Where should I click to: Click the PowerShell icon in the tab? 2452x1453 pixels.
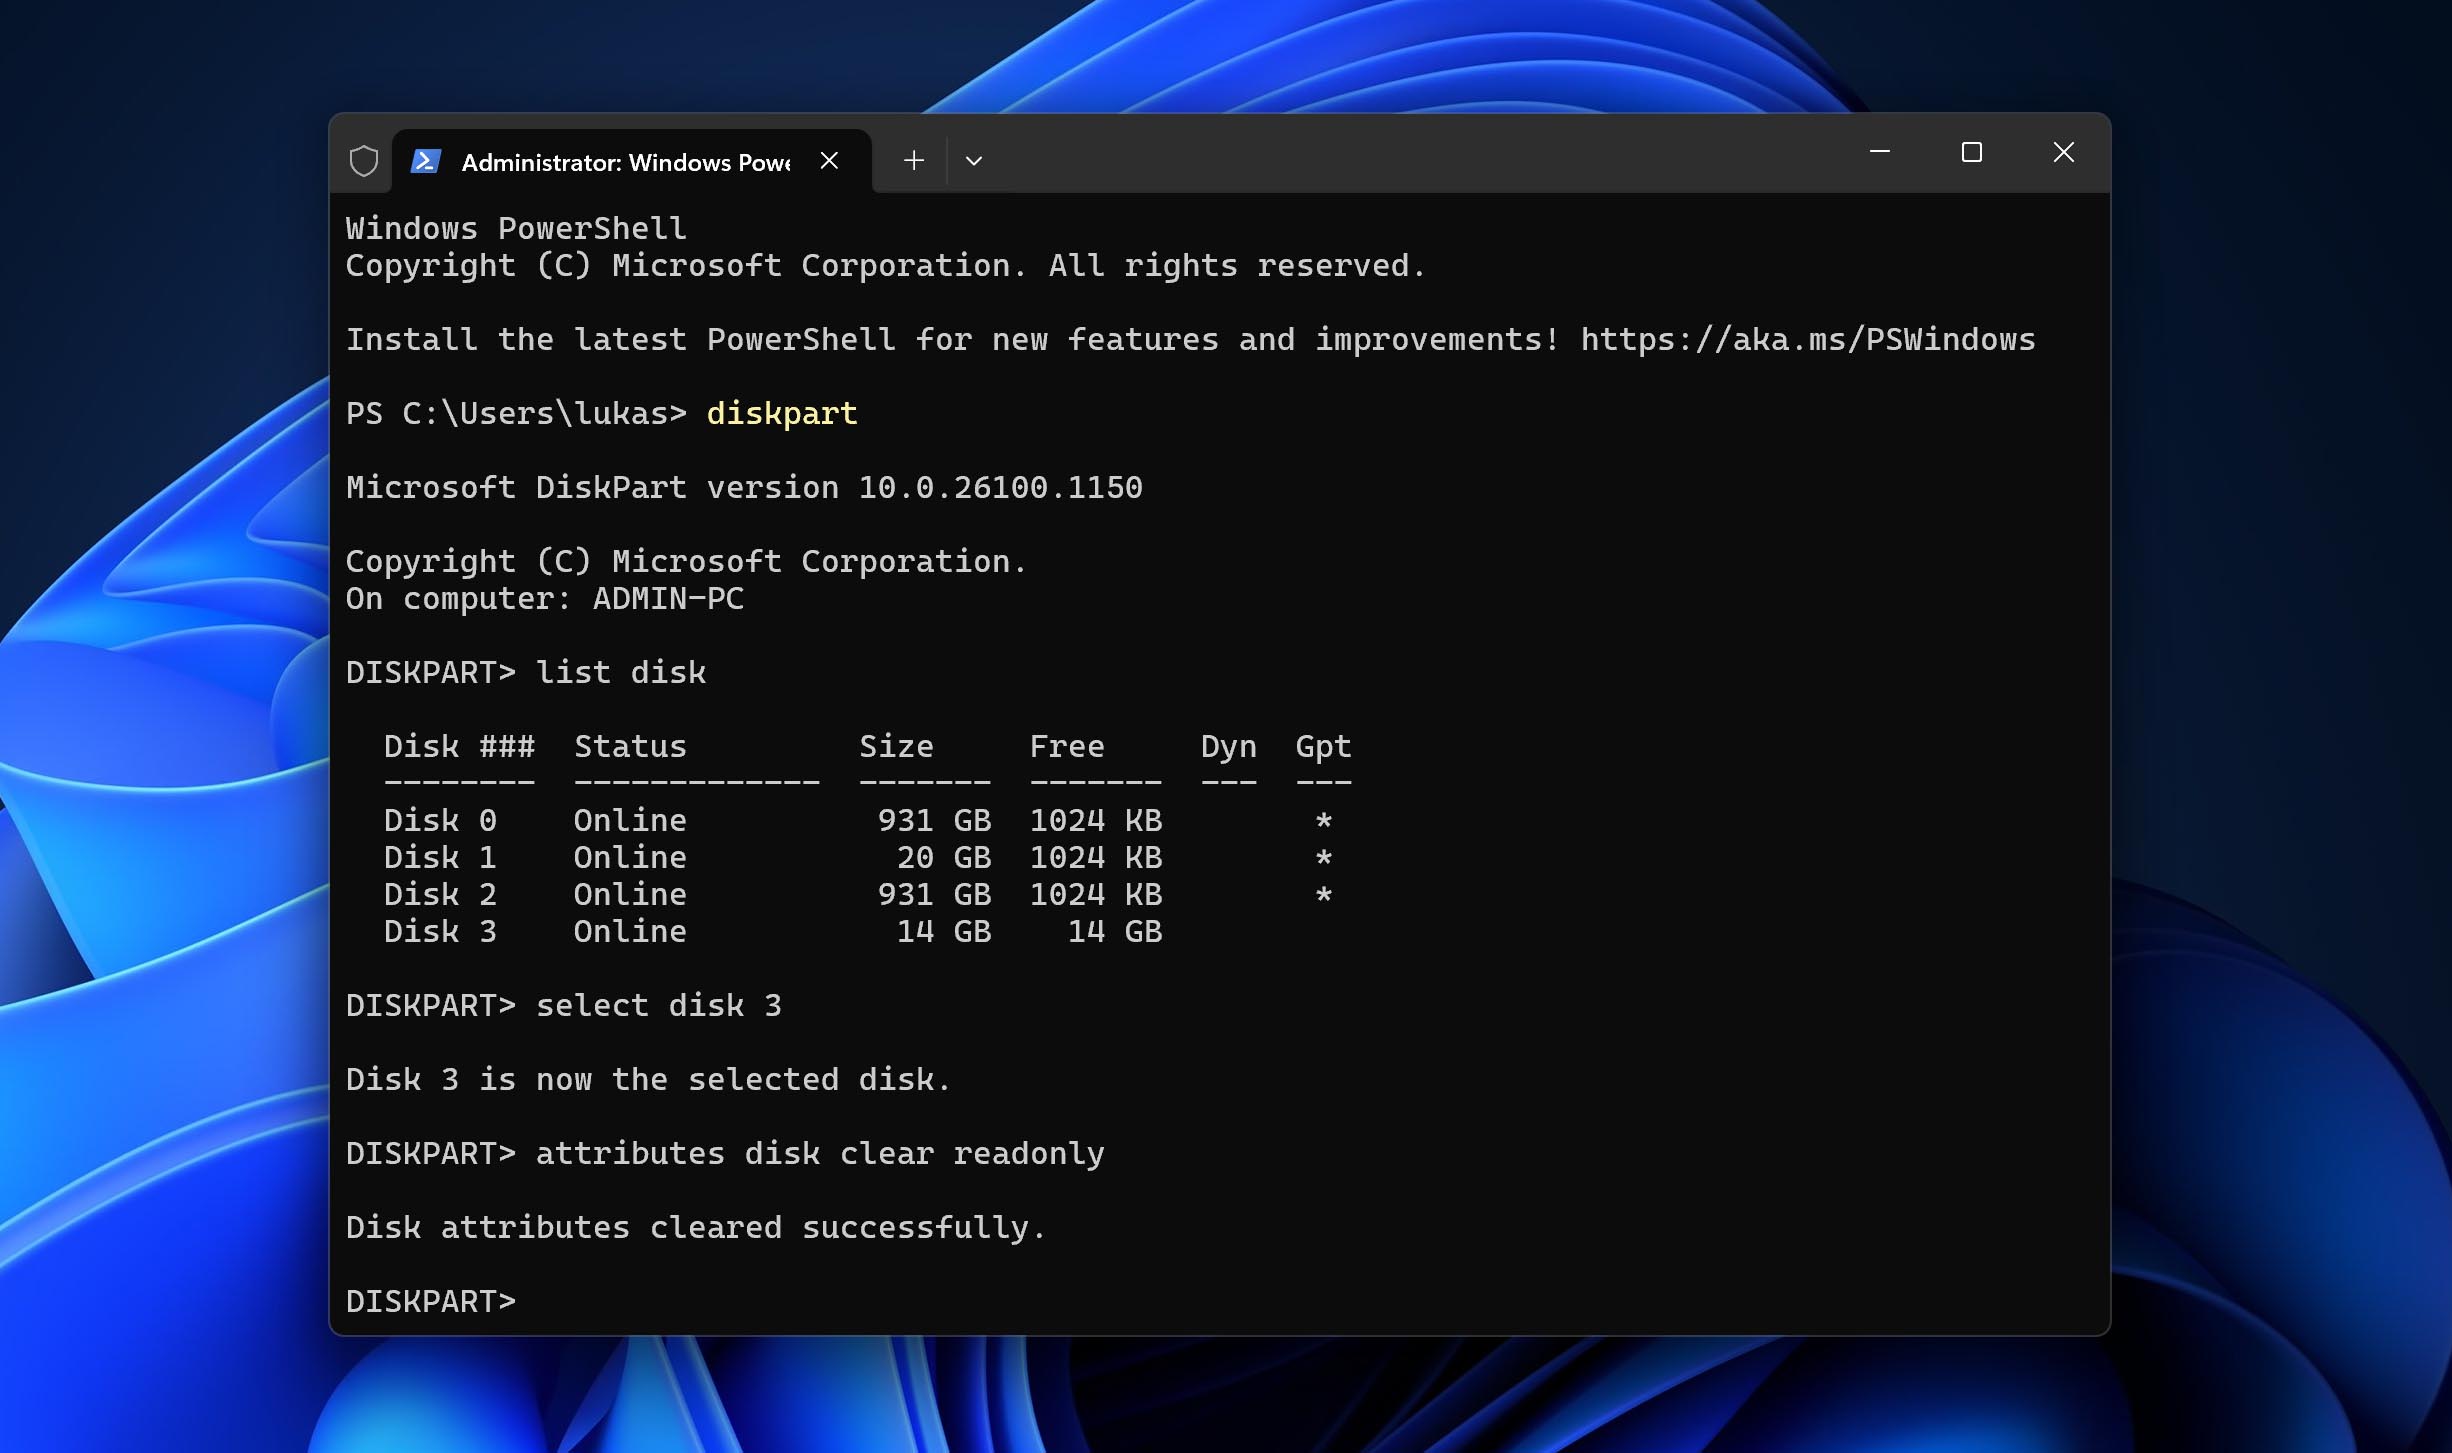pos(426,161)
